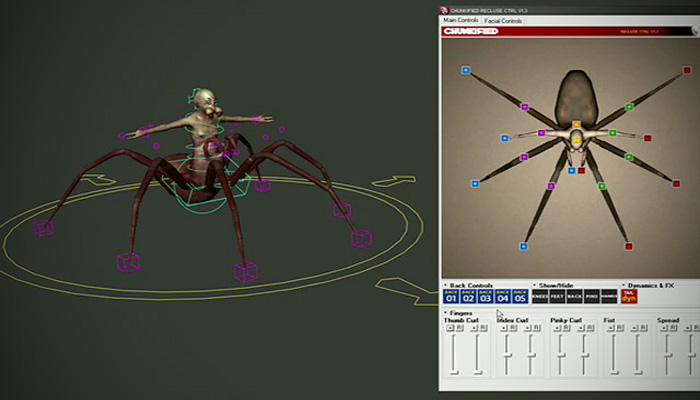This screenshot has width=700, height=400.
Task: Click the right Fist slider
Action: click(638, 354)
